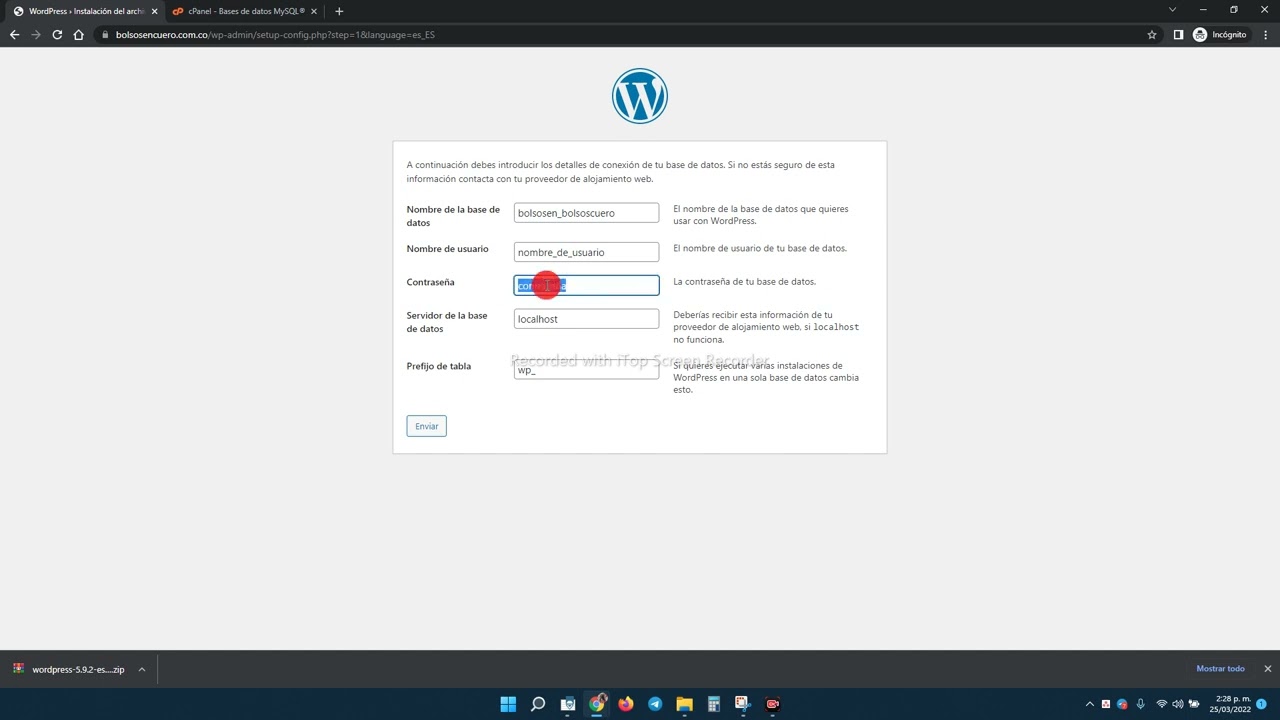The height and width of the screenshot is (720, 1280).
Task: Click the Prefijo de tabla field
Action: (586, 370)
